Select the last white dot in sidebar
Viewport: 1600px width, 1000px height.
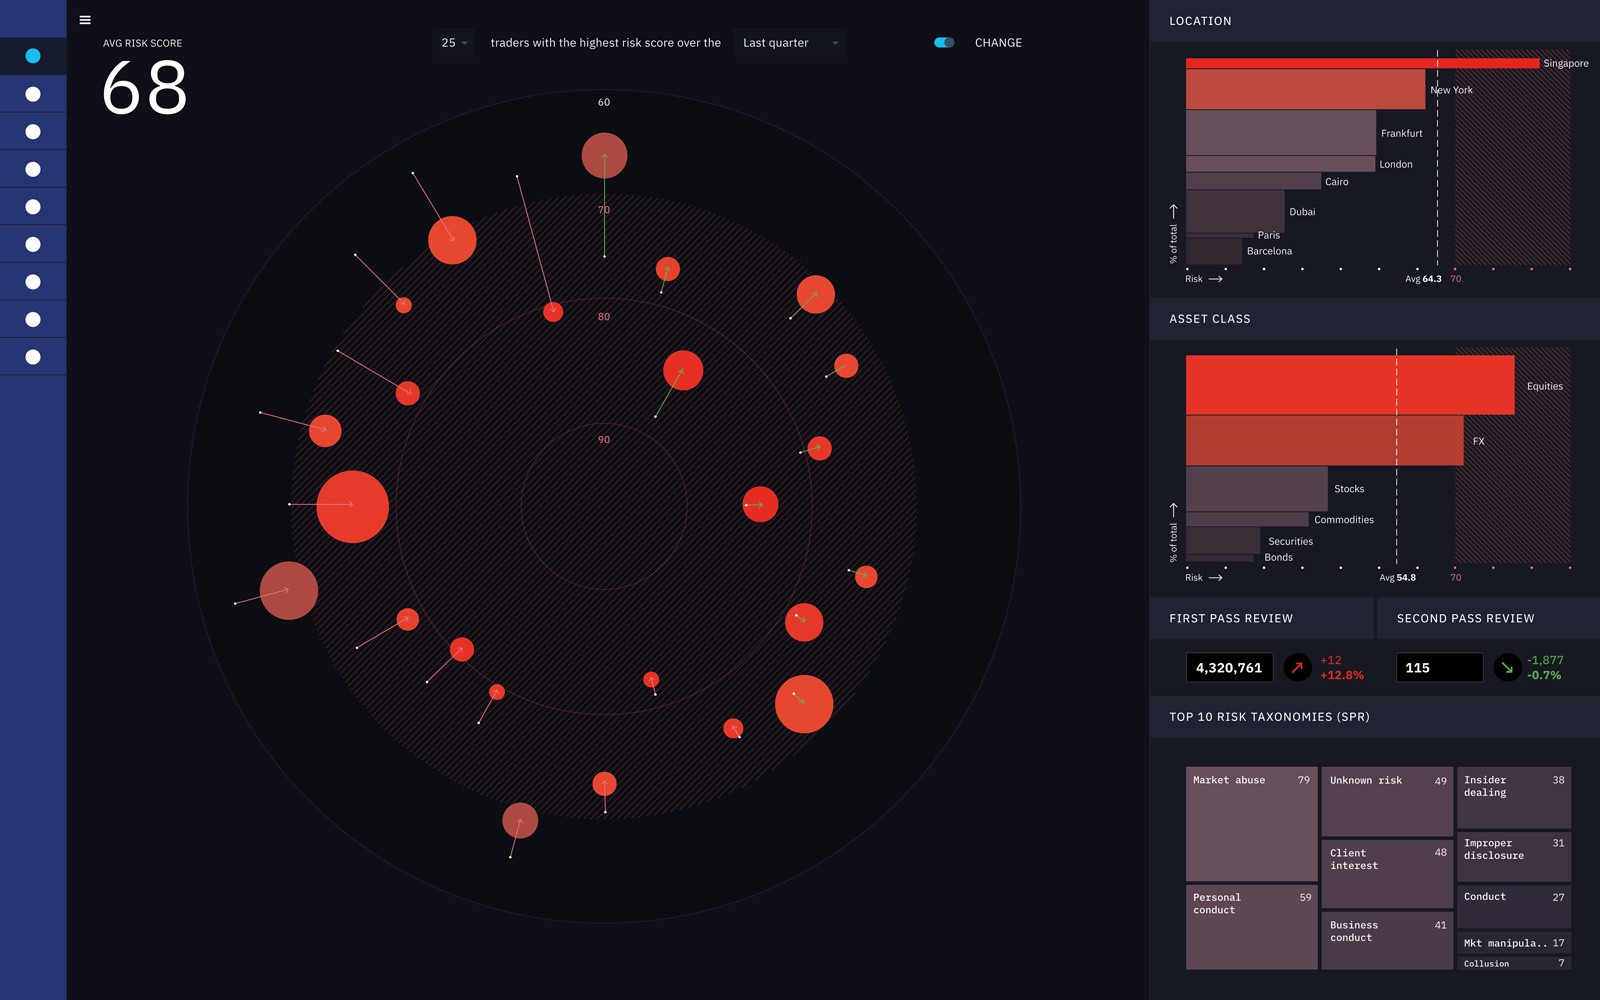[33, 357]
